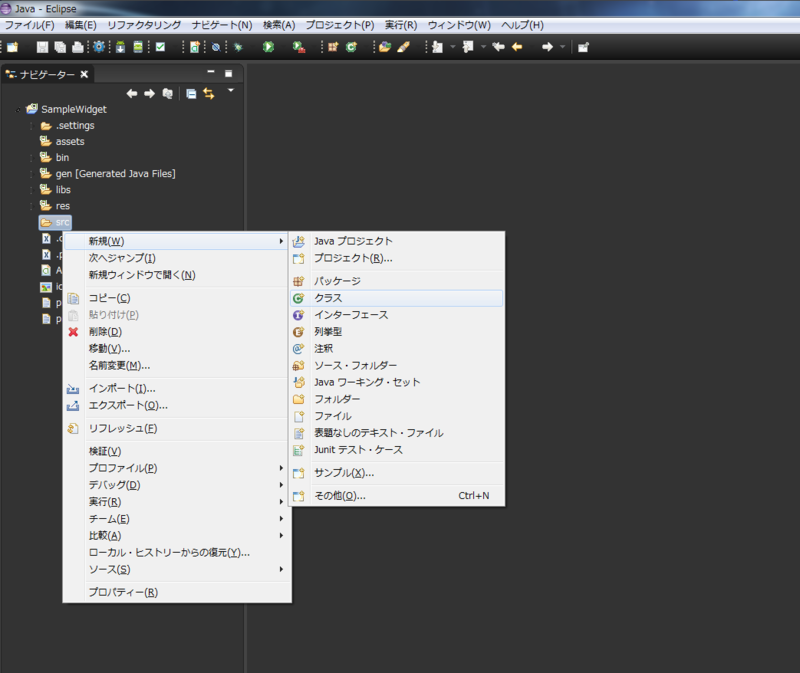Click the Debug bug toolbar icon
This screenshot has width=800, height=673.
pos(238,47)
